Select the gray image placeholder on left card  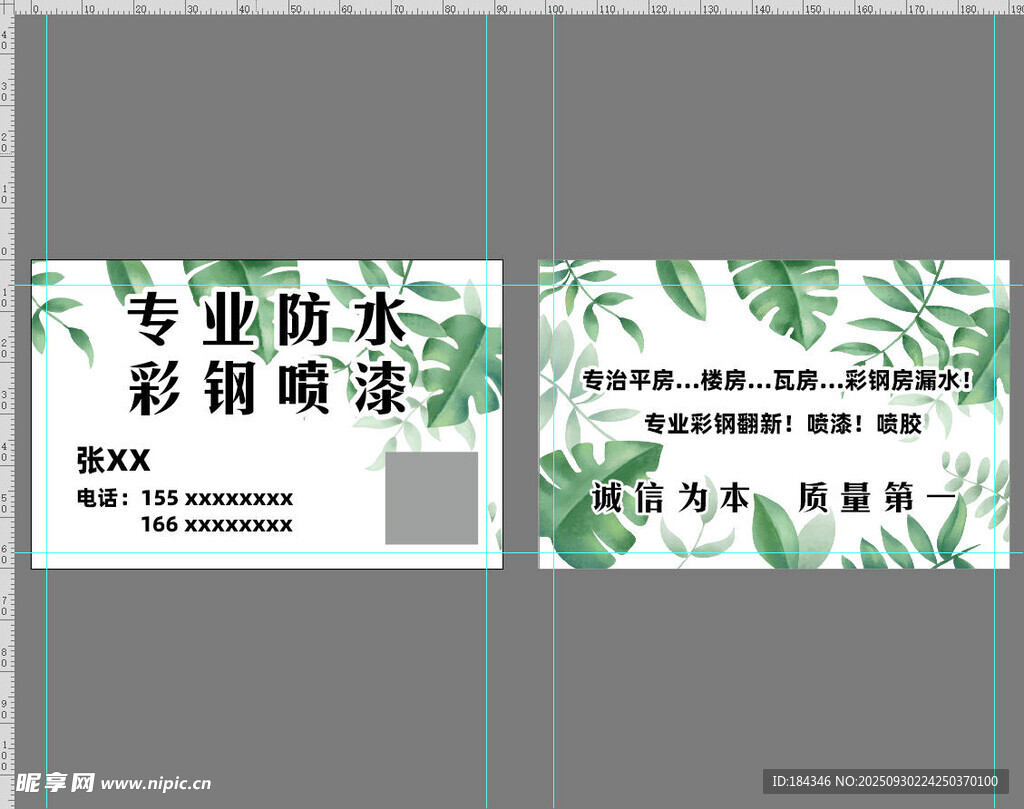430,495
